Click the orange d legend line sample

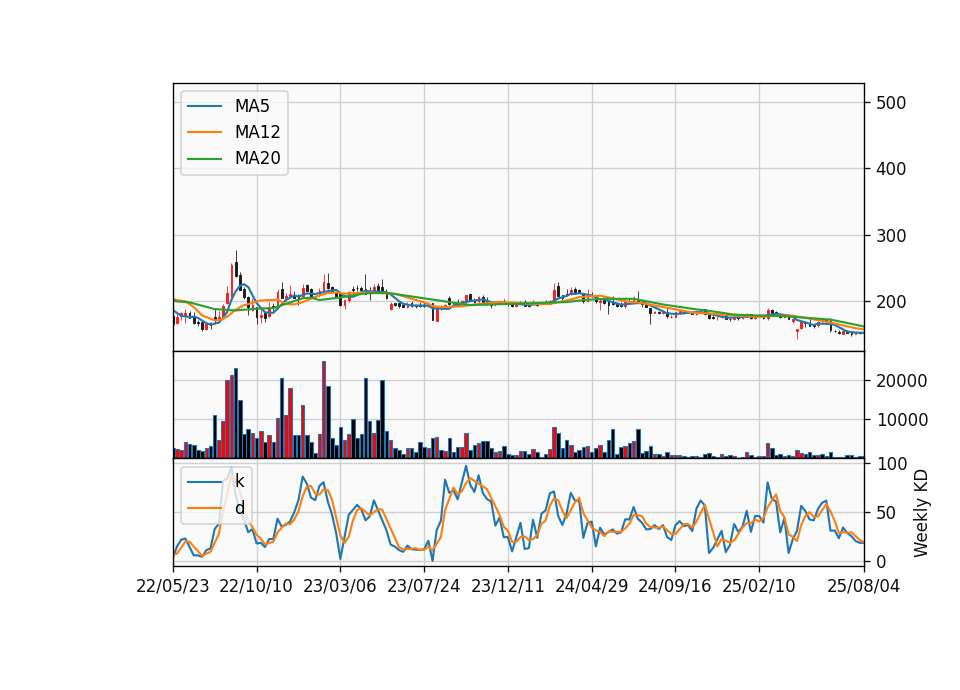click(x=204, y=508)
